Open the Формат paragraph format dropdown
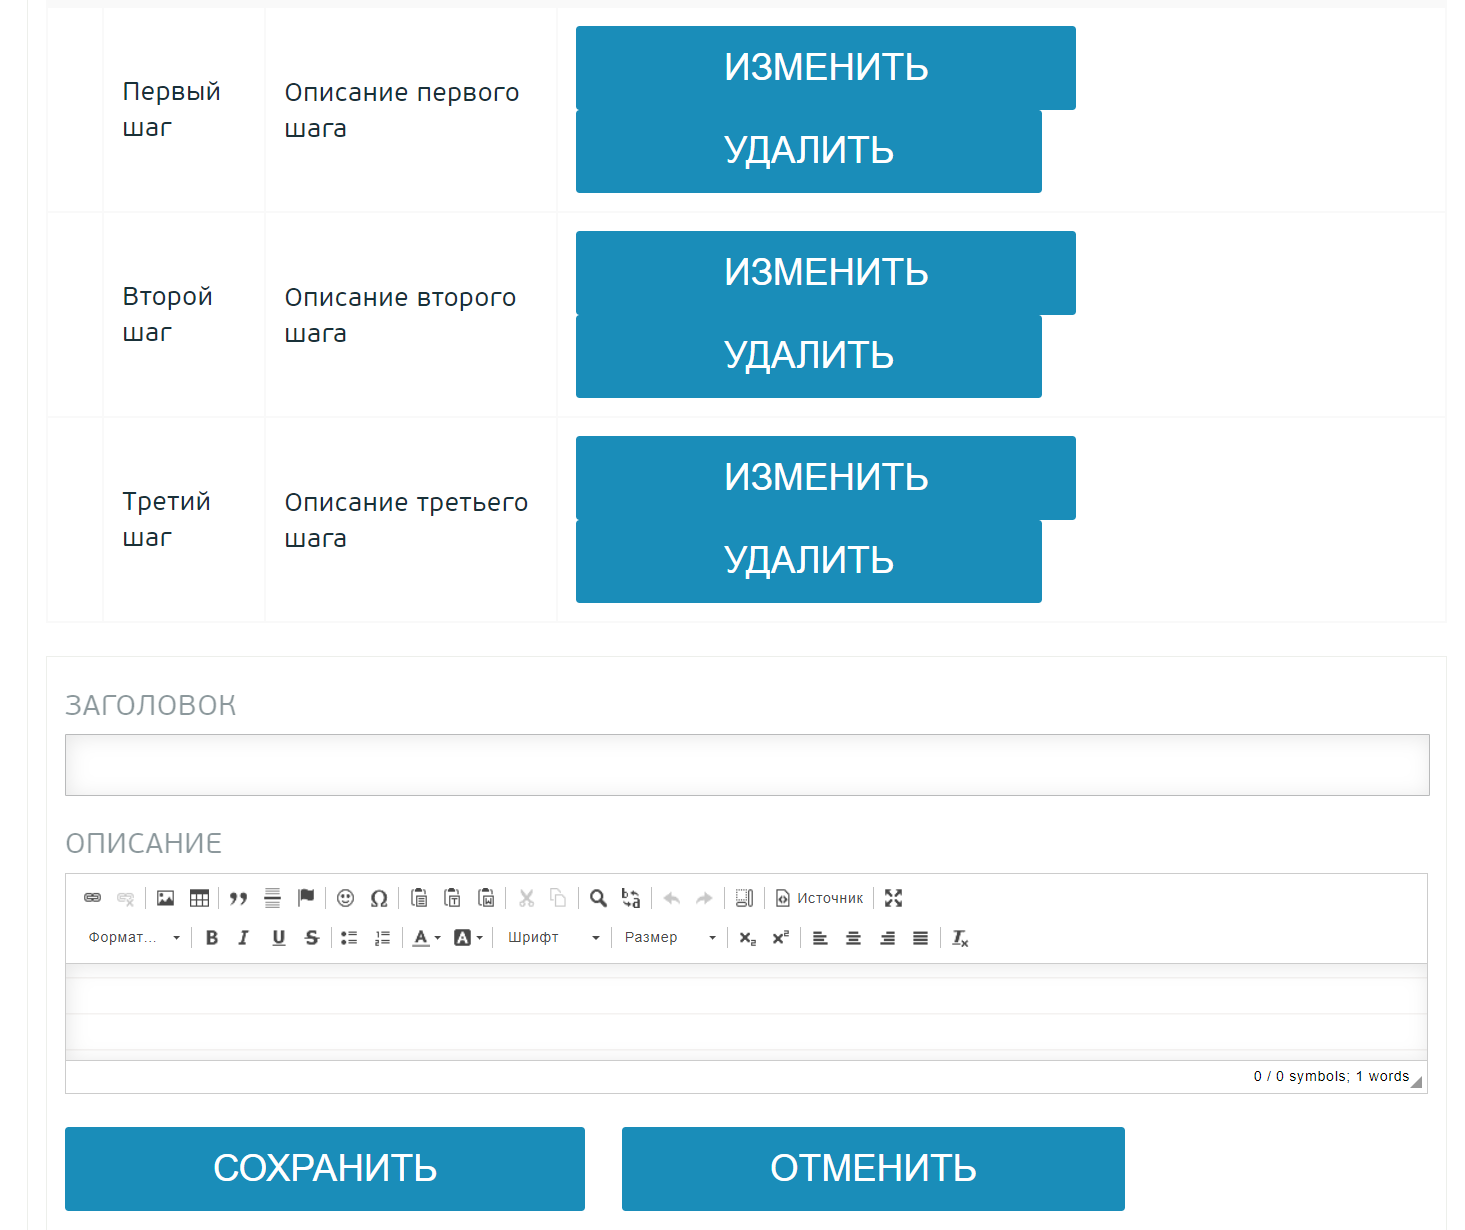 (134, 938)
